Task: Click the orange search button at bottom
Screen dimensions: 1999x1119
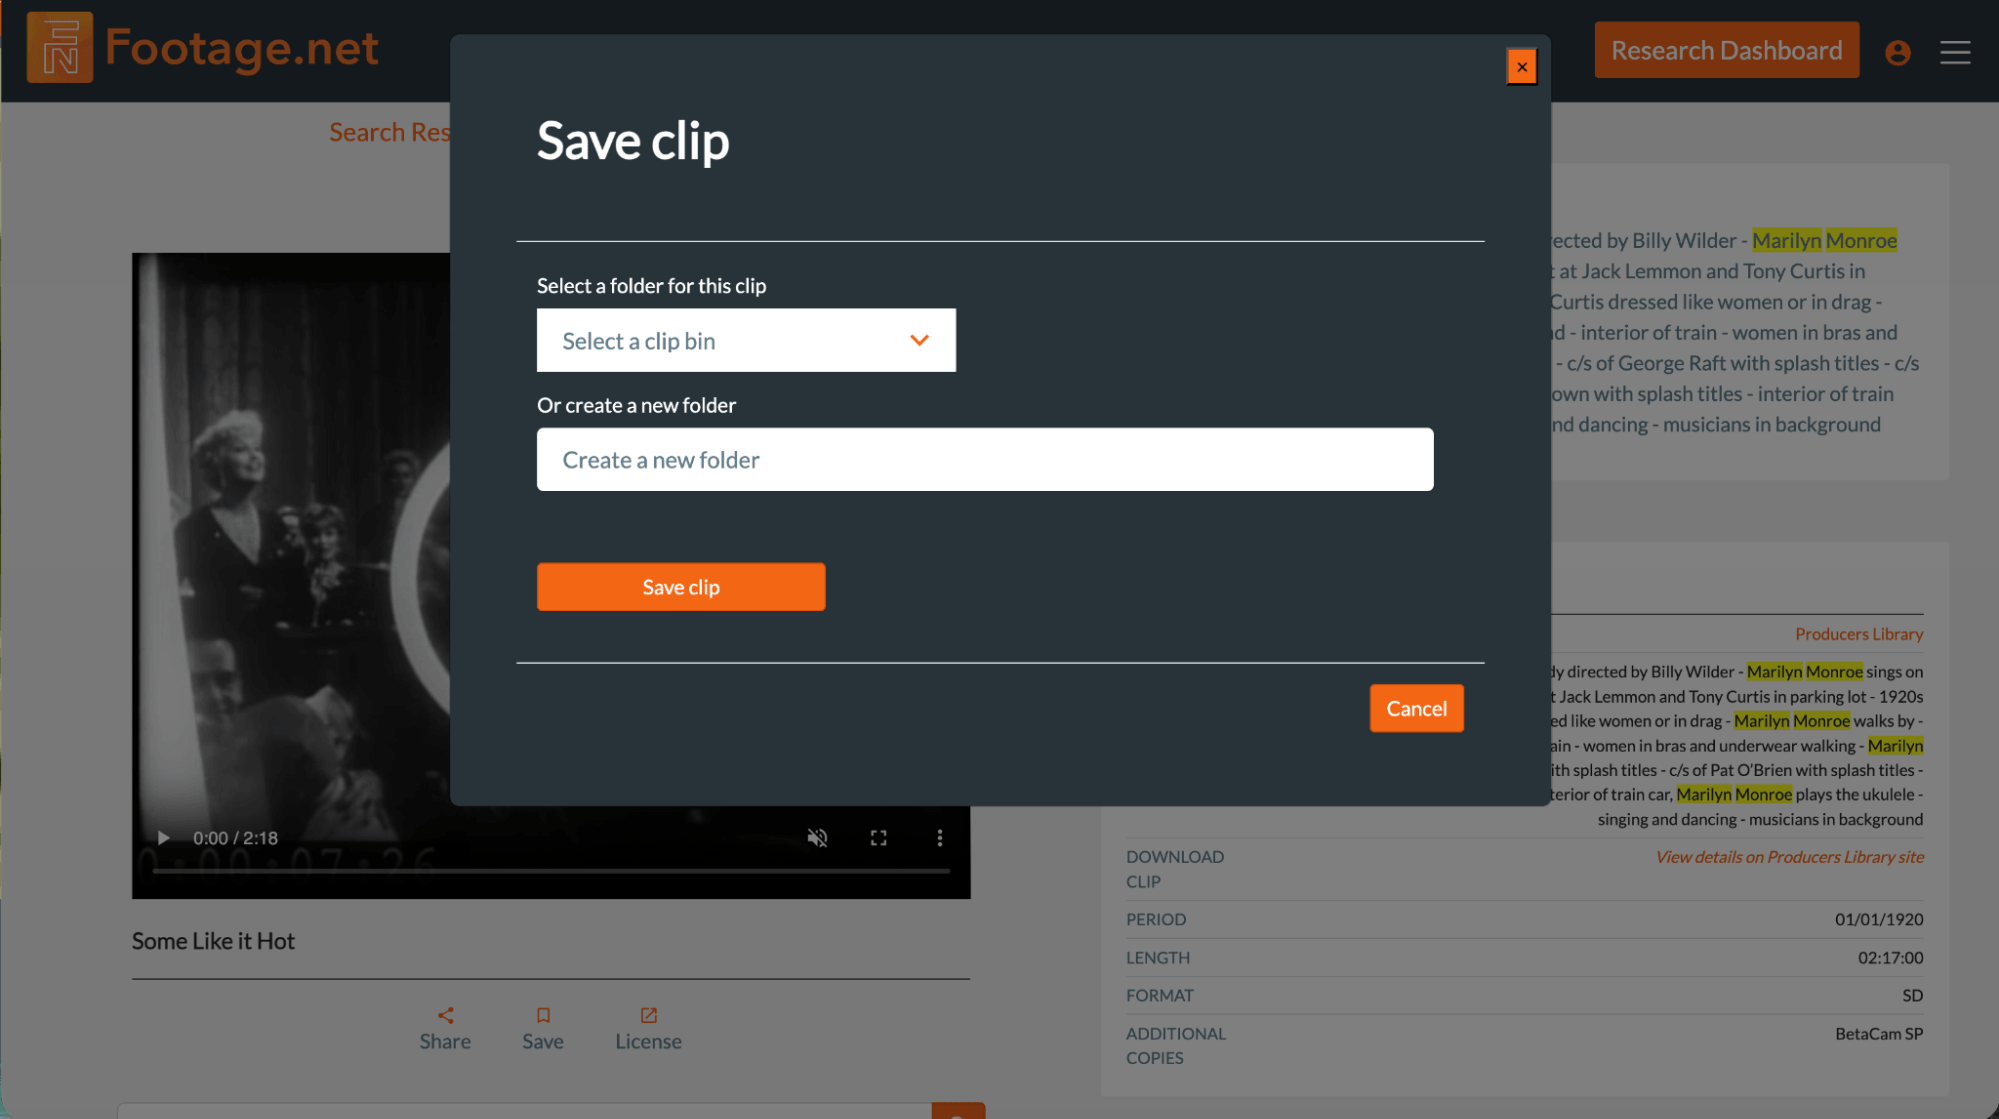Action: pyautogui.click(x=958, y=1111)
